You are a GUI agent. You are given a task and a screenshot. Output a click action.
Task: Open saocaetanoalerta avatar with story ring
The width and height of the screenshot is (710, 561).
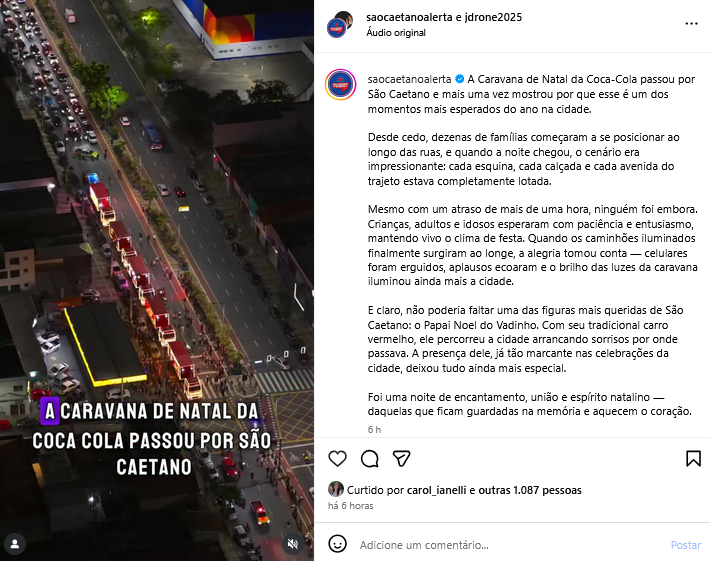coord(341,85)
